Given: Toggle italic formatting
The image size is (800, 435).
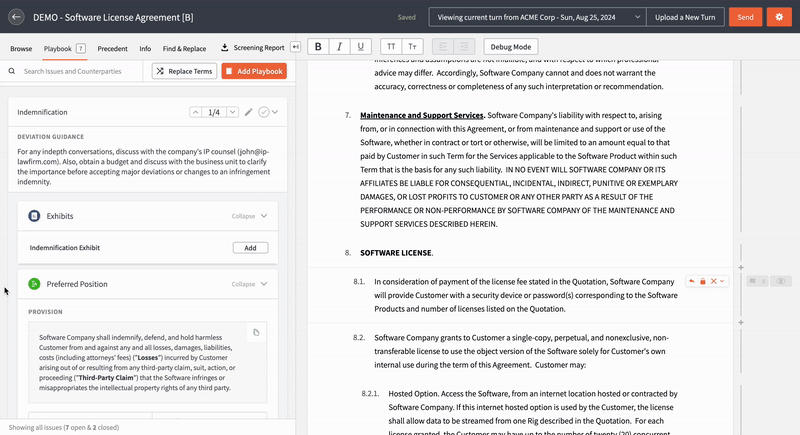Looking at the screenshot, I should point(339,47).
